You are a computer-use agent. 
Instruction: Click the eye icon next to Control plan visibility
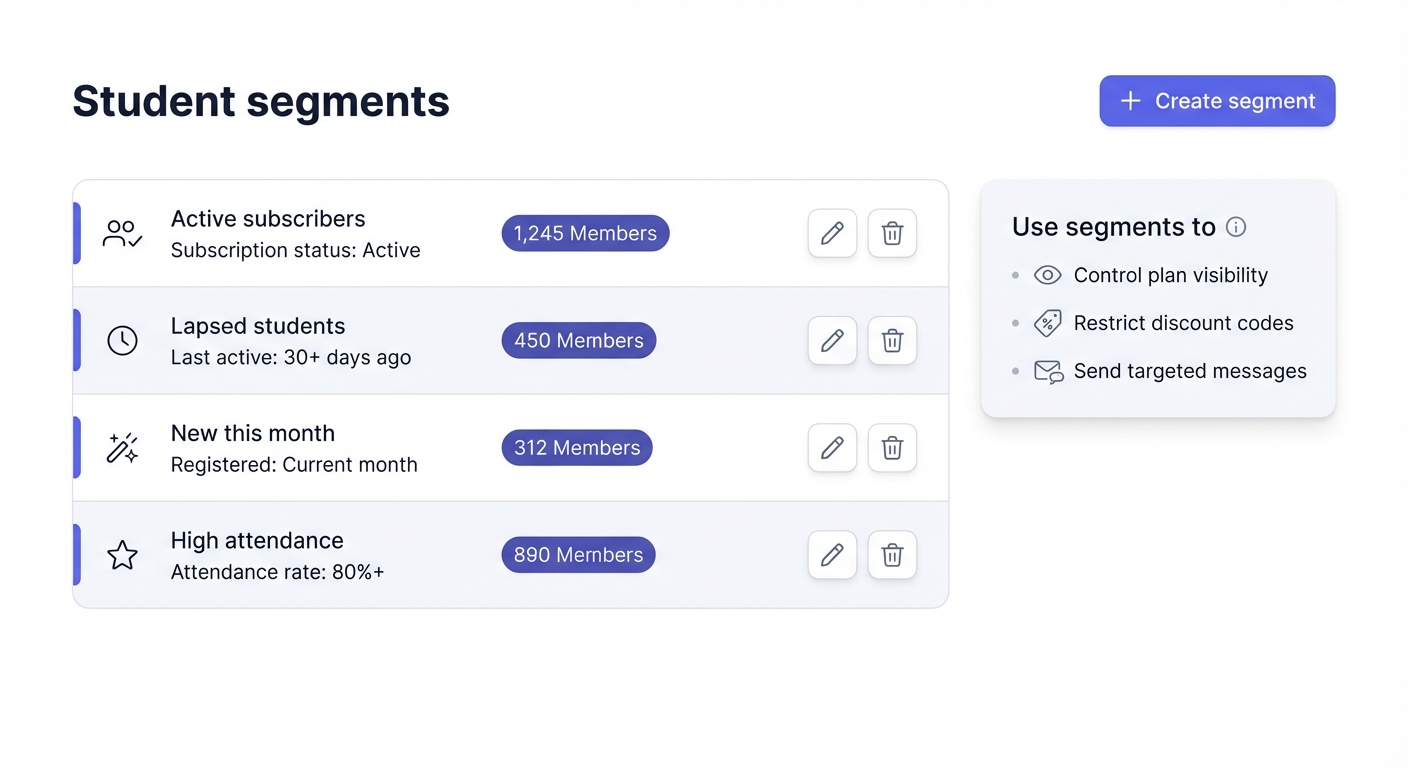tap(1047, 275)
